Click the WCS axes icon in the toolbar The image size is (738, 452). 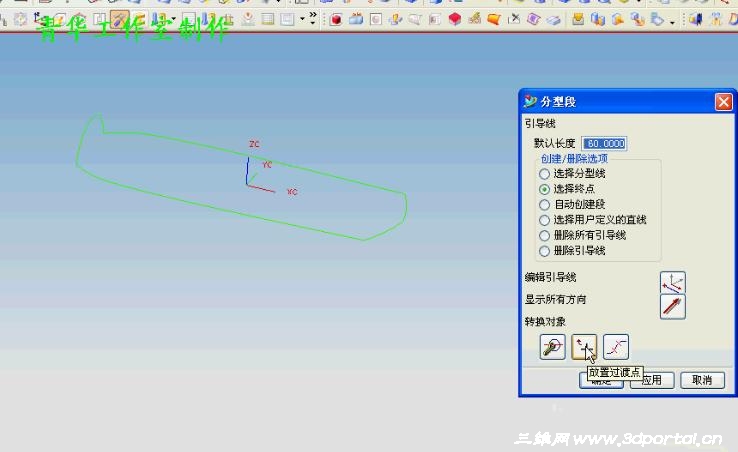(40, 19)
